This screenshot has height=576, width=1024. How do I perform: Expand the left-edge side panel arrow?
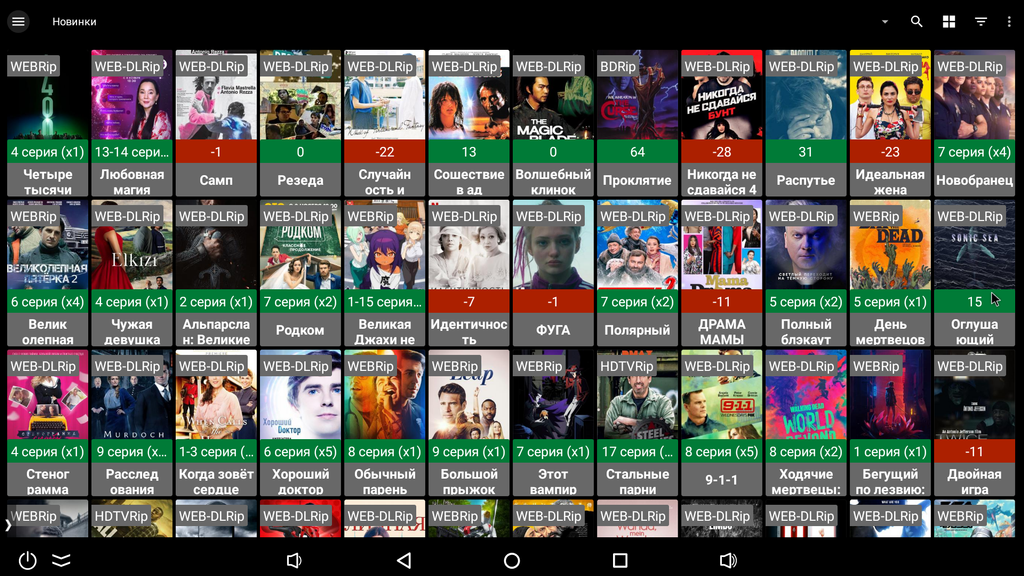[x=8, y=524]
